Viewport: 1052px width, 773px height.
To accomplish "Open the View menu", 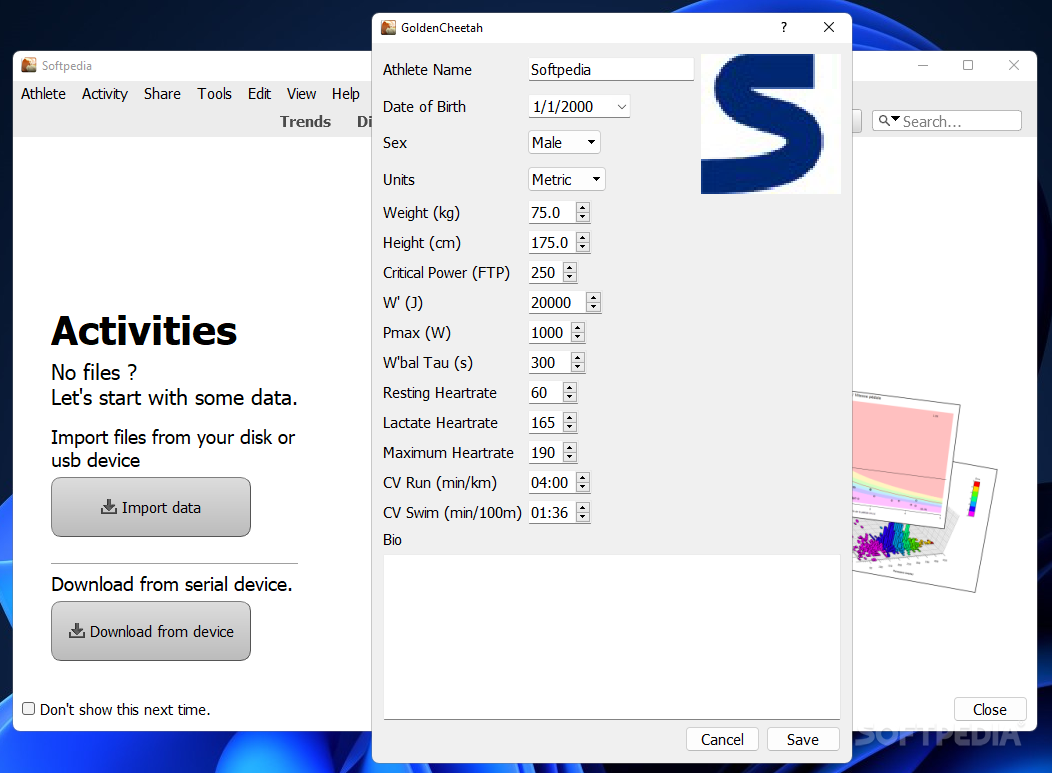I will pos(301,94).
